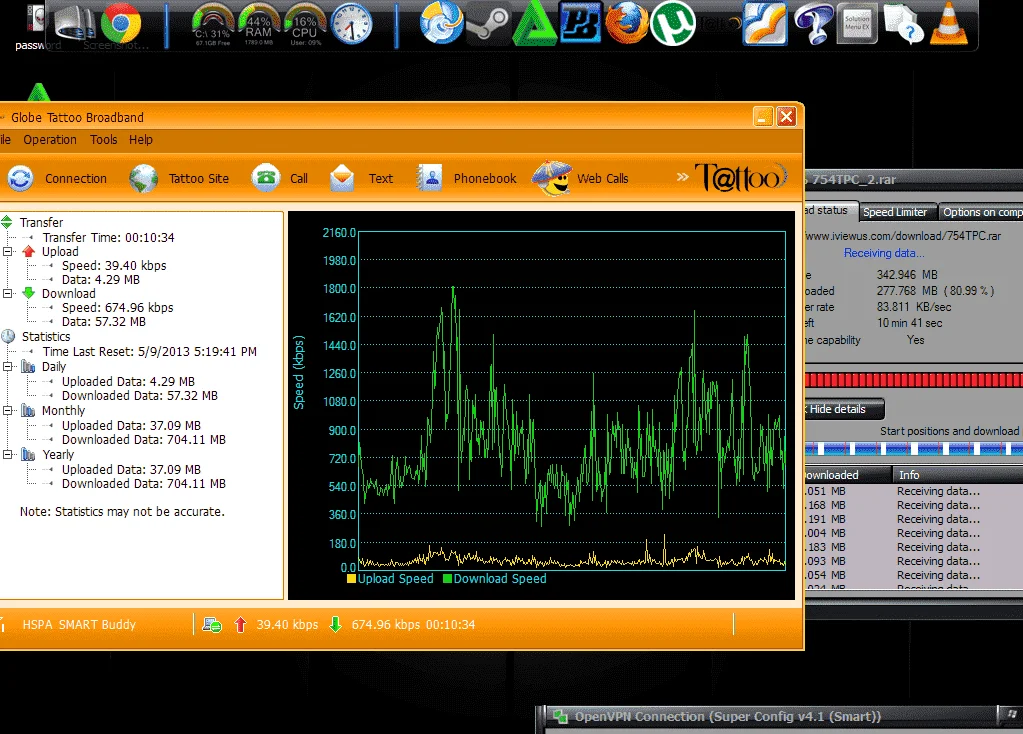Select Monthly Downloaded Data: 704.11 MB row
This screenshot has width=1023, height=734.
click(144, 440)
